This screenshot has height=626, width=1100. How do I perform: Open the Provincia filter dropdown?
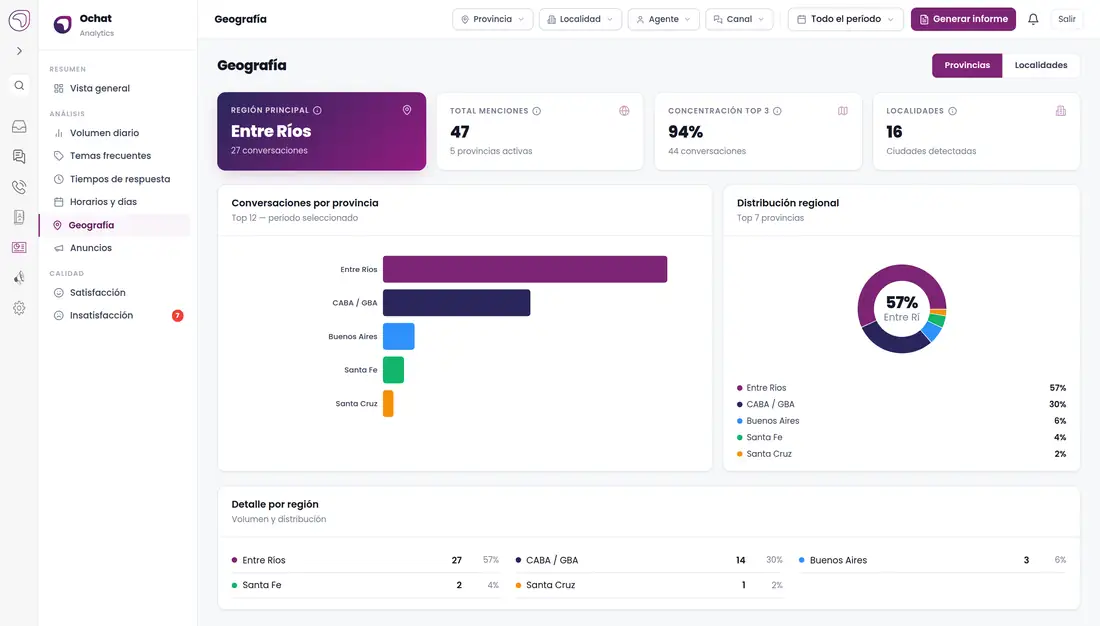pos(492,19)
